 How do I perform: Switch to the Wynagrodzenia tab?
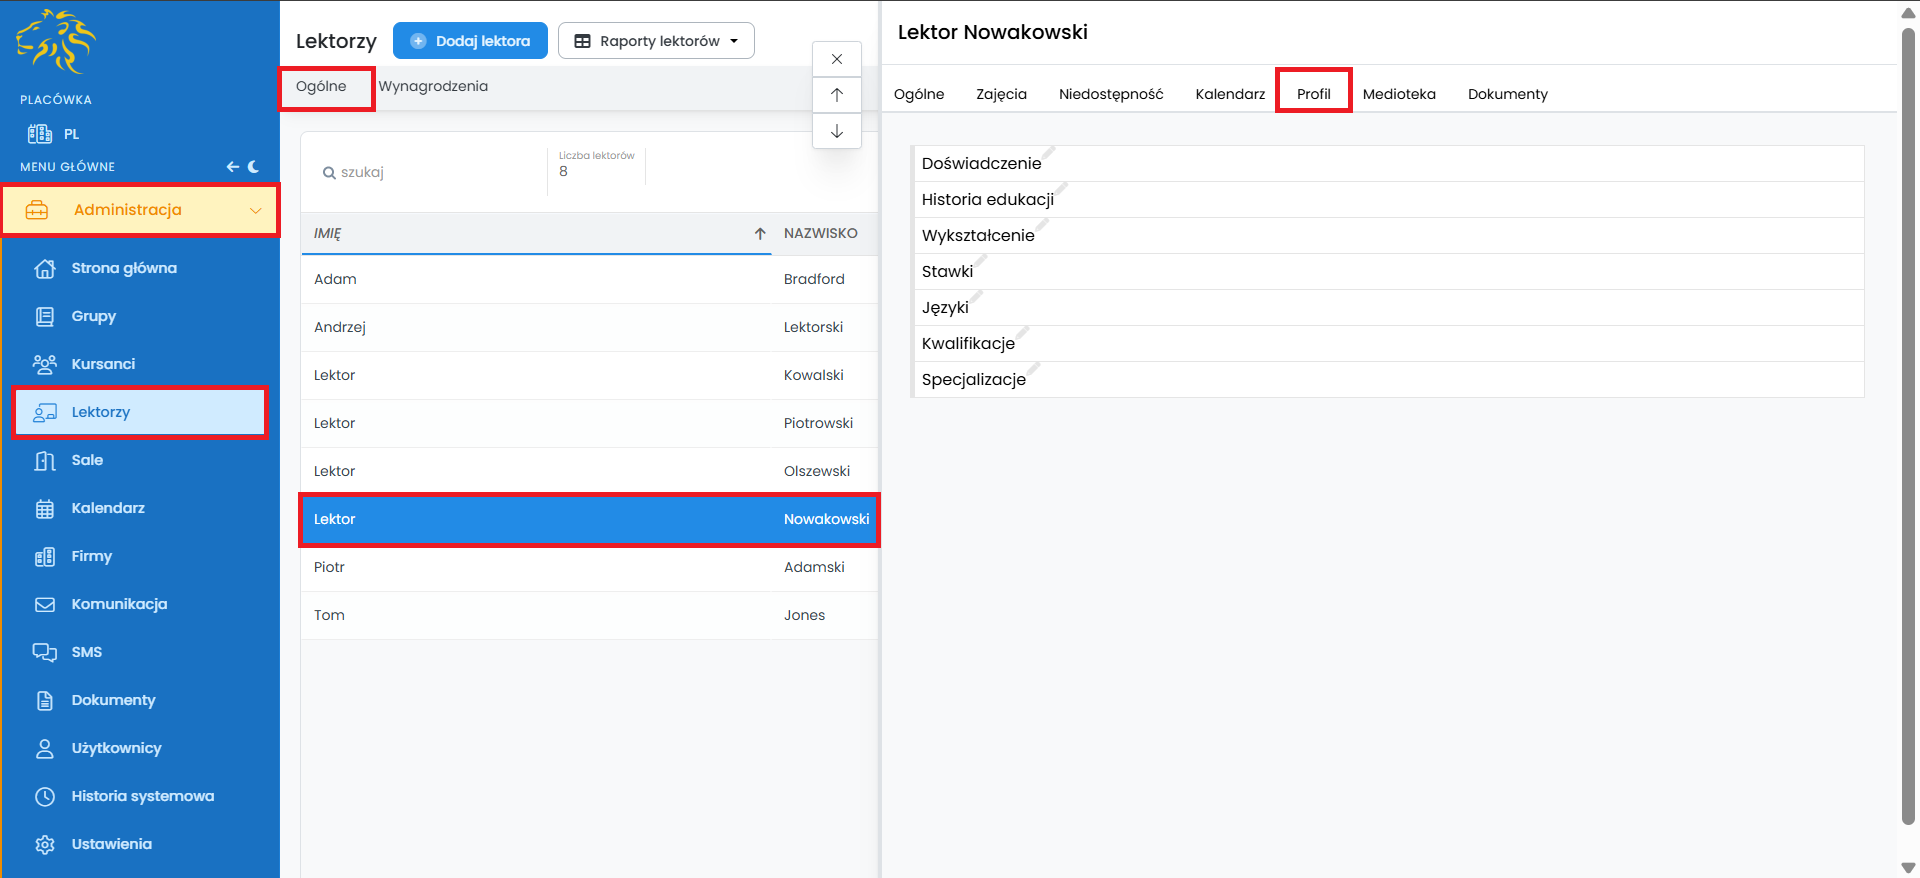coord(433,86)
